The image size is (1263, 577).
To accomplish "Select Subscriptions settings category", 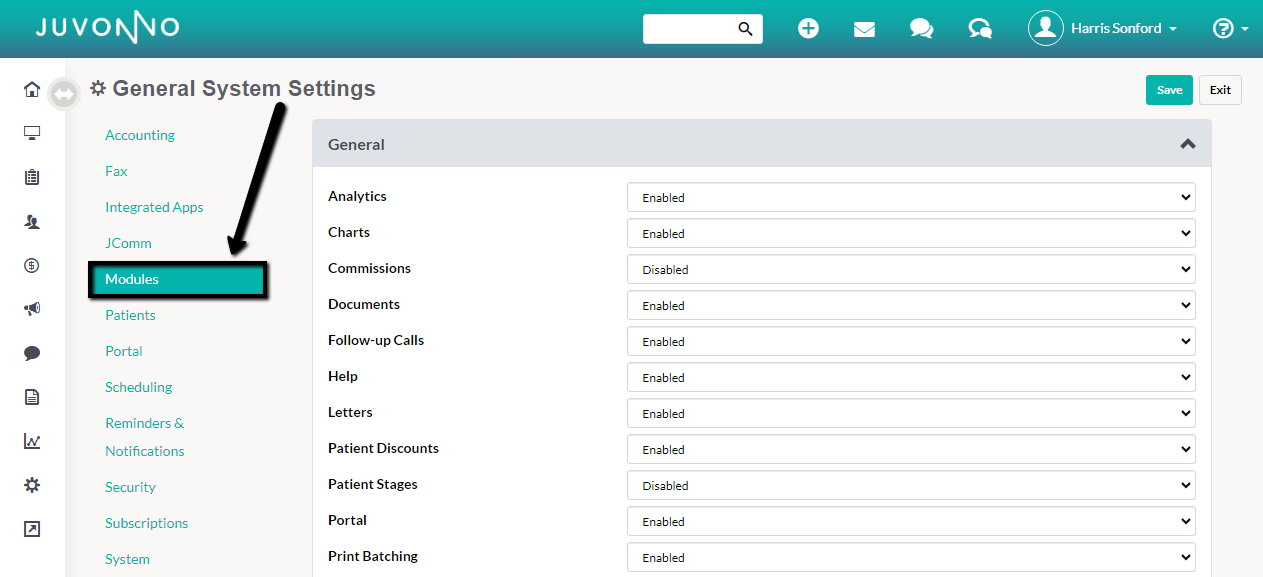I will pos(146,523).
